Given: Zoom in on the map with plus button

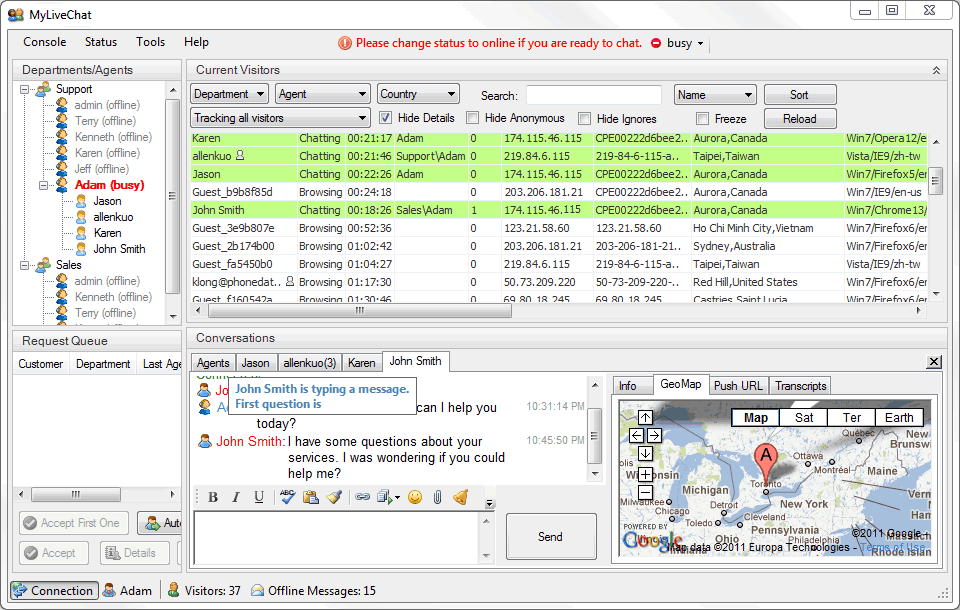Looking at the screenshot, I should tap(645, 474).
